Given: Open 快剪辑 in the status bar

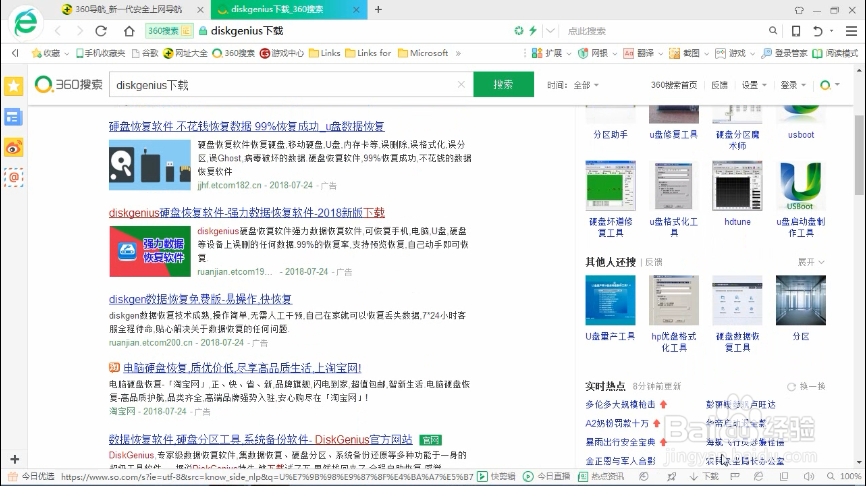Looking at the screenshot, I should [497, 476].
